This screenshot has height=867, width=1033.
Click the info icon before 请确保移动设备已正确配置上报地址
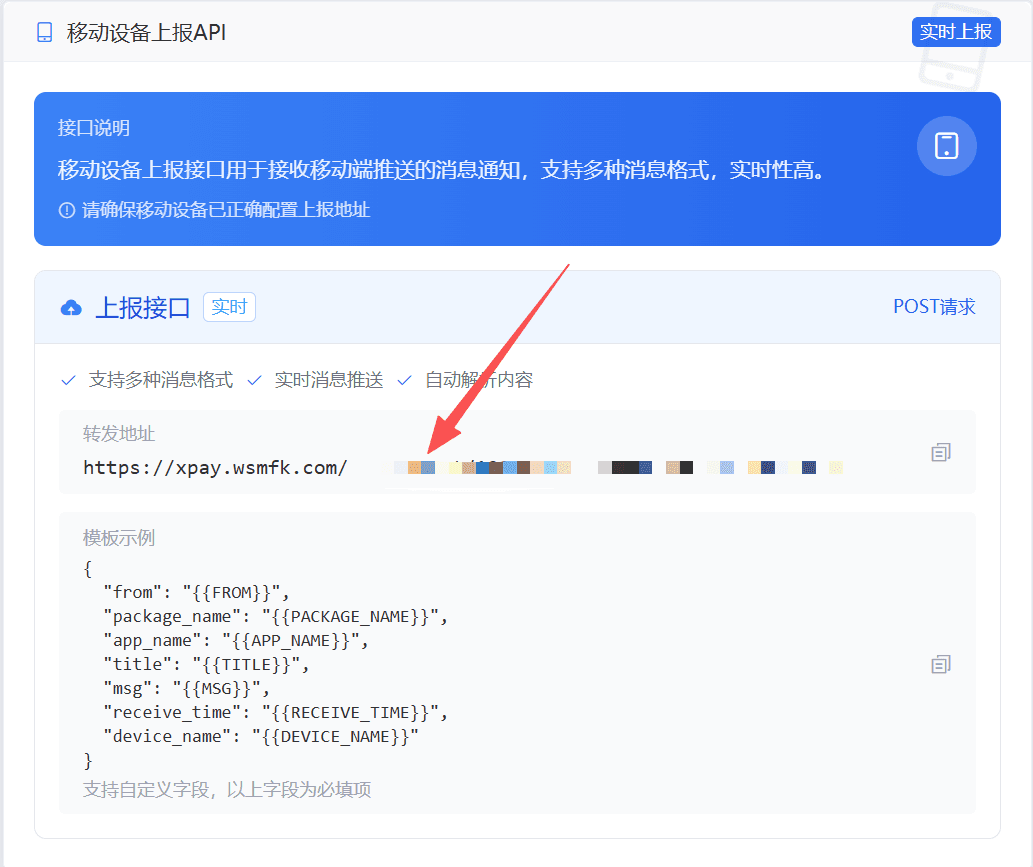[x=67, y=210]
